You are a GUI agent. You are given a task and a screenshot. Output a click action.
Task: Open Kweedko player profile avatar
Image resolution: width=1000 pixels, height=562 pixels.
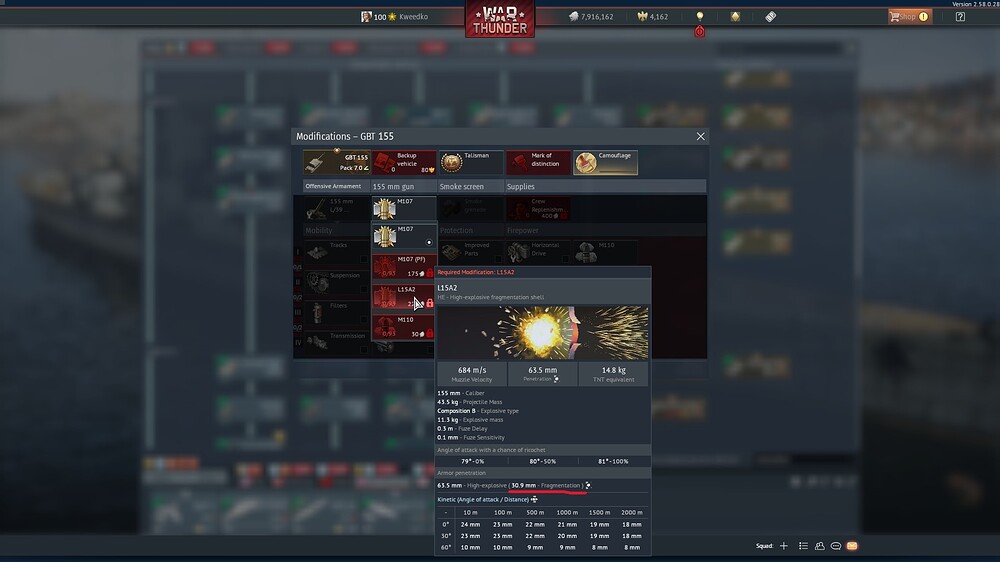(x=366, y=17)
